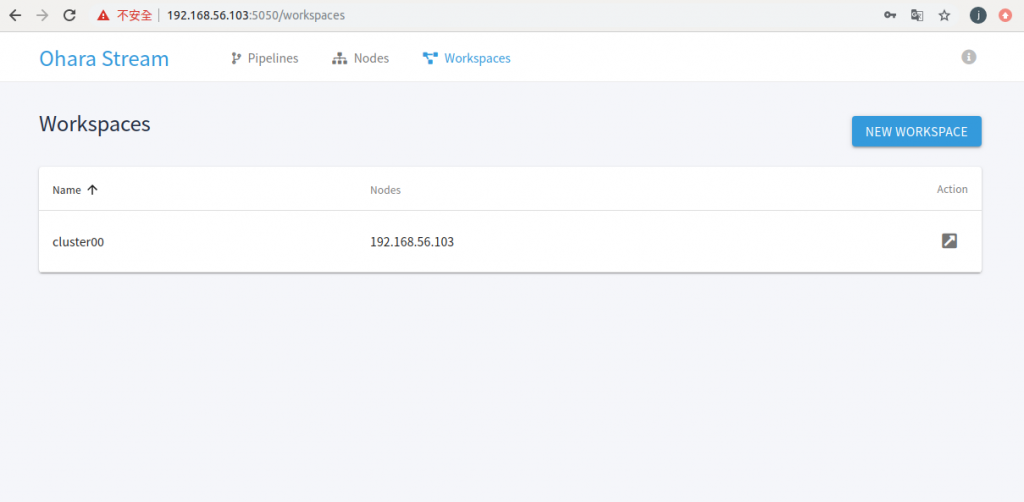This screenshot has height=502, width=1024.
Task: Switch to the Pipelines tab
Action: coord(273,58)
